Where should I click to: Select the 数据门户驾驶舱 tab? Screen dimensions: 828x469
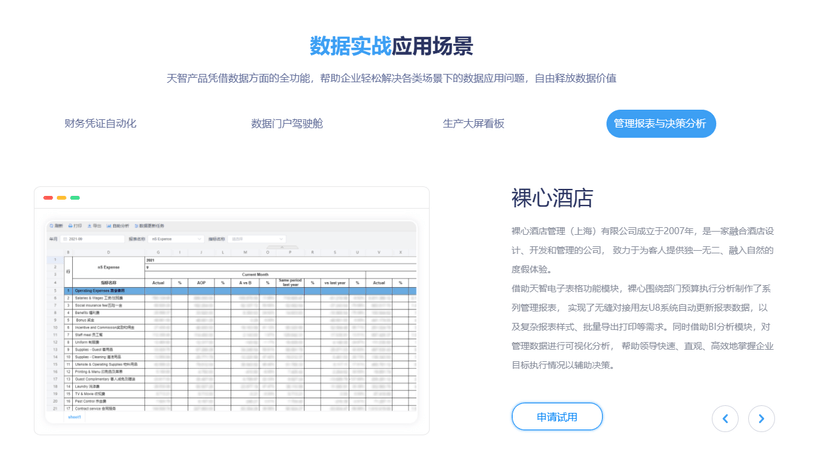click(x=287, y=124)
